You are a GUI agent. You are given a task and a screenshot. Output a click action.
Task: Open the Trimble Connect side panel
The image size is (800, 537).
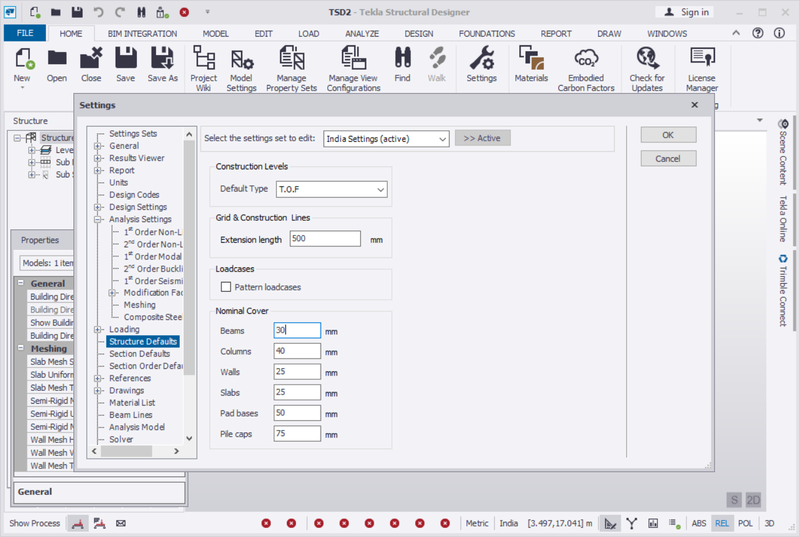tap(784, 290)
